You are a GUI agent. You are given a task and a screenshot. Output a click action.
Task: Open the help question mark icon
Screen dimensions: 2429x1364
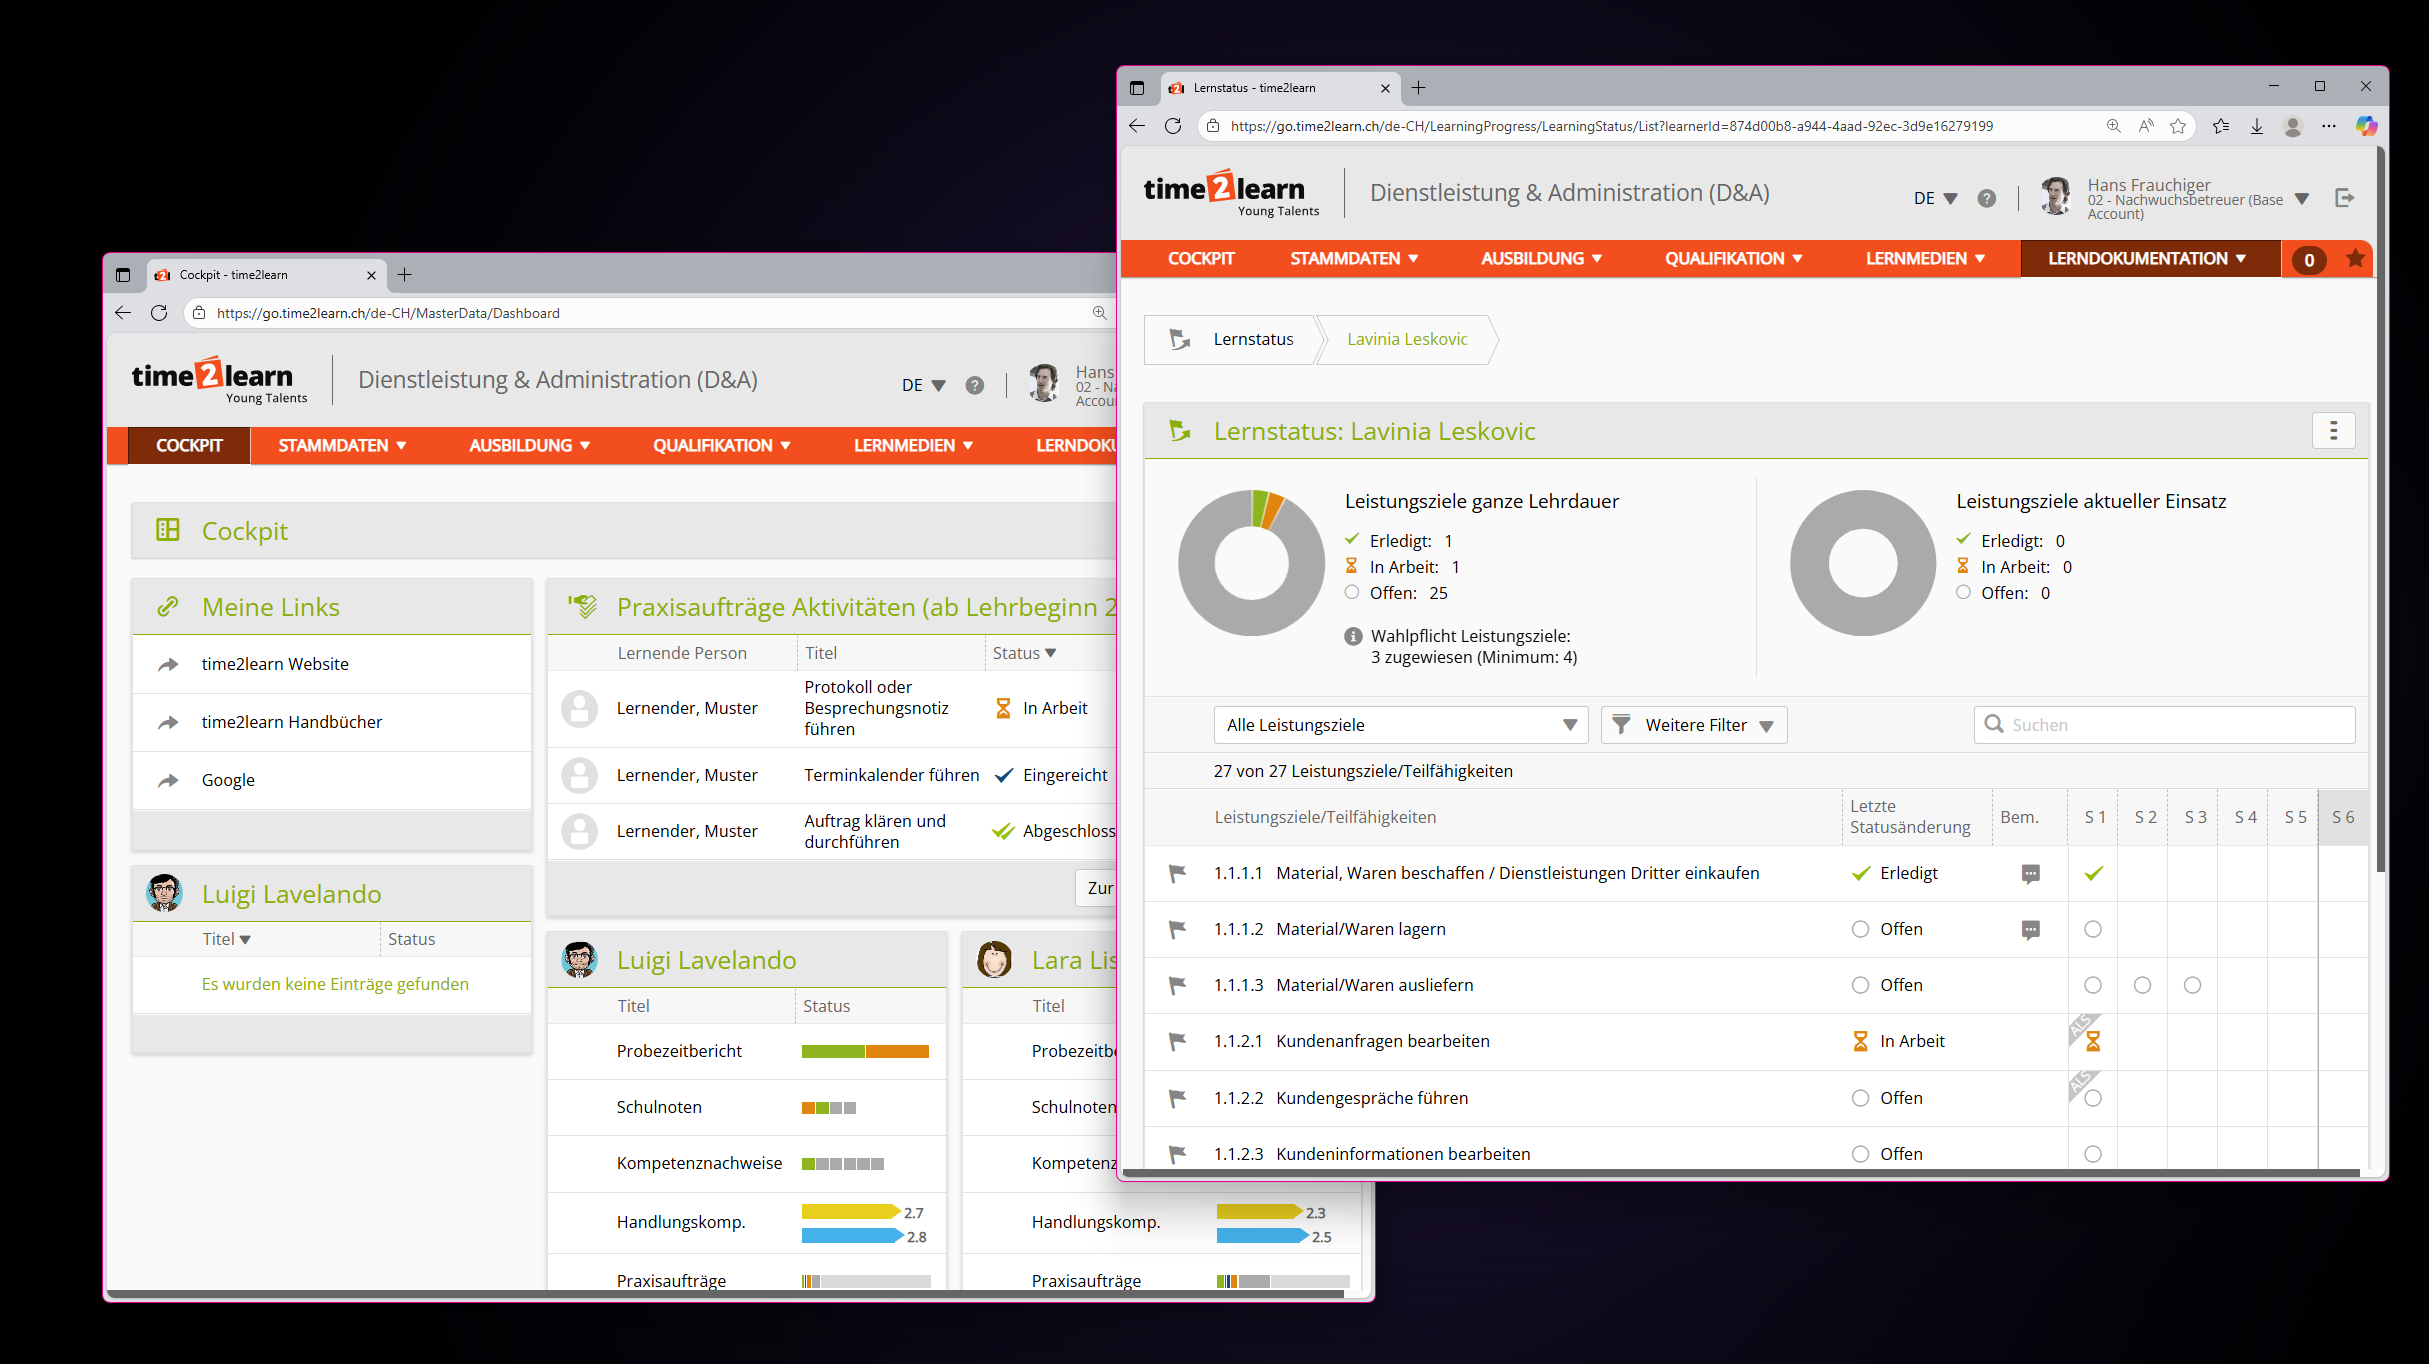point(1986,198)
